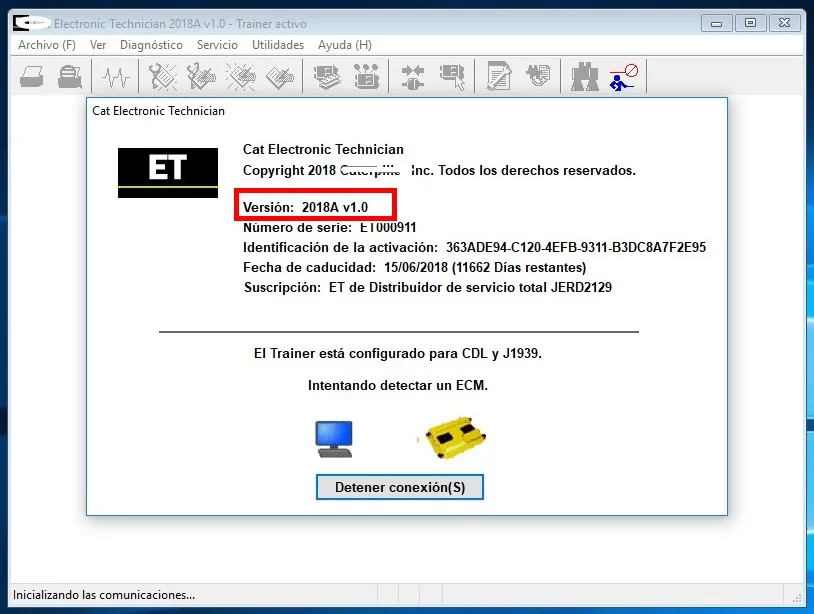Click 'El Trainer está configurado' message
Image resolution: width=814 pixels, height=614 pixels.
(398, 353)
